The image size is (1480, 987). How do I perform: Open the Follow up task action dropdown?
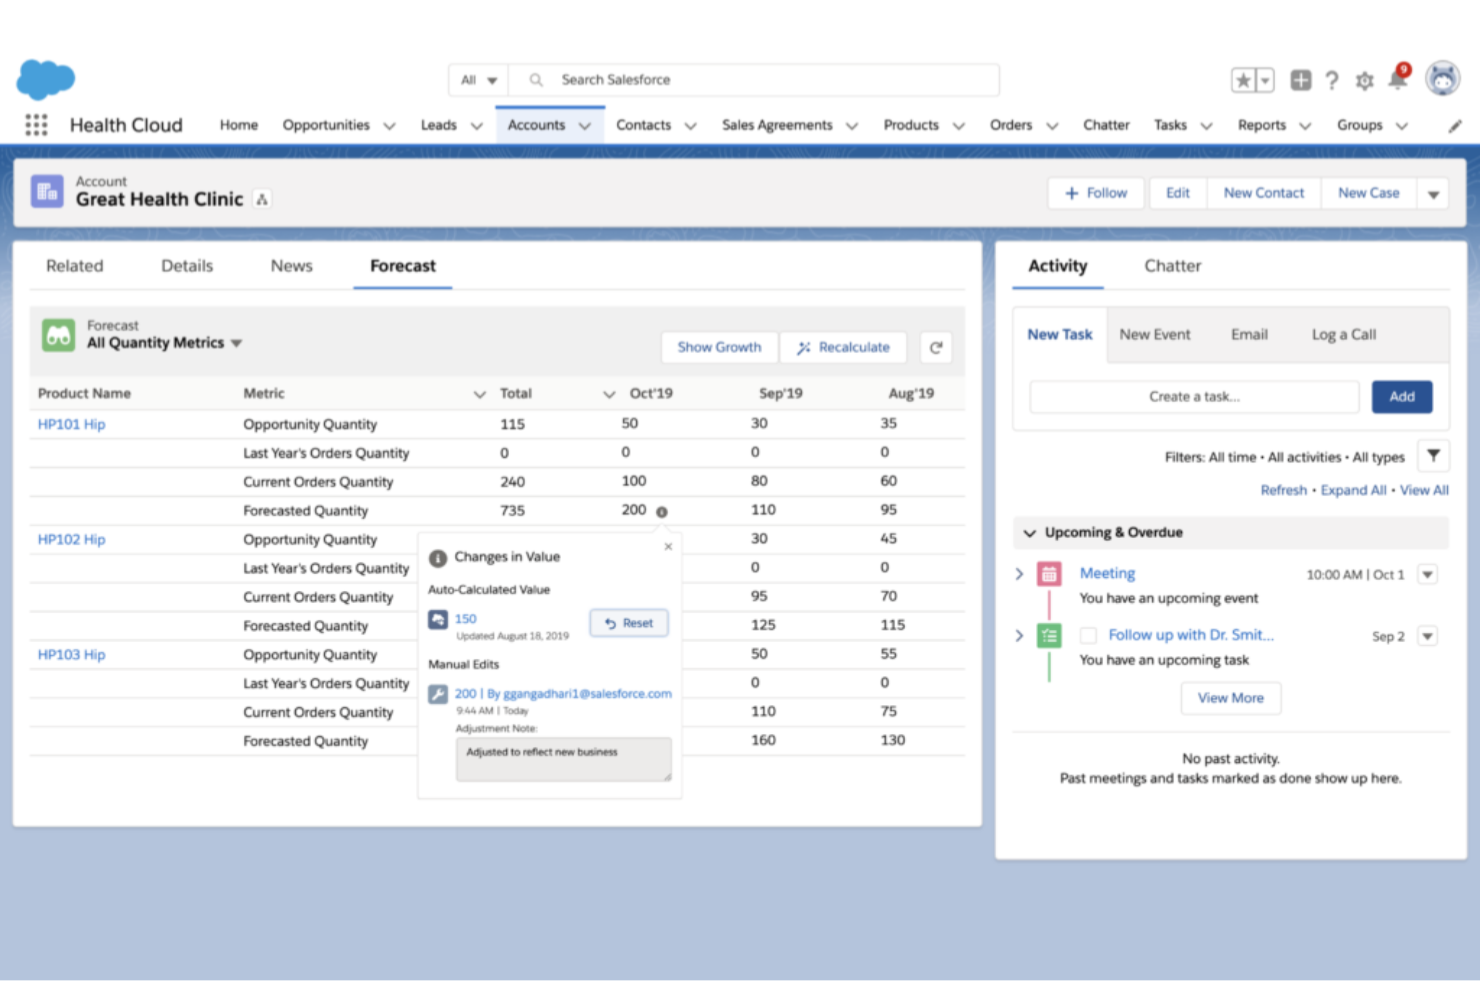[x=1427, y=636]
